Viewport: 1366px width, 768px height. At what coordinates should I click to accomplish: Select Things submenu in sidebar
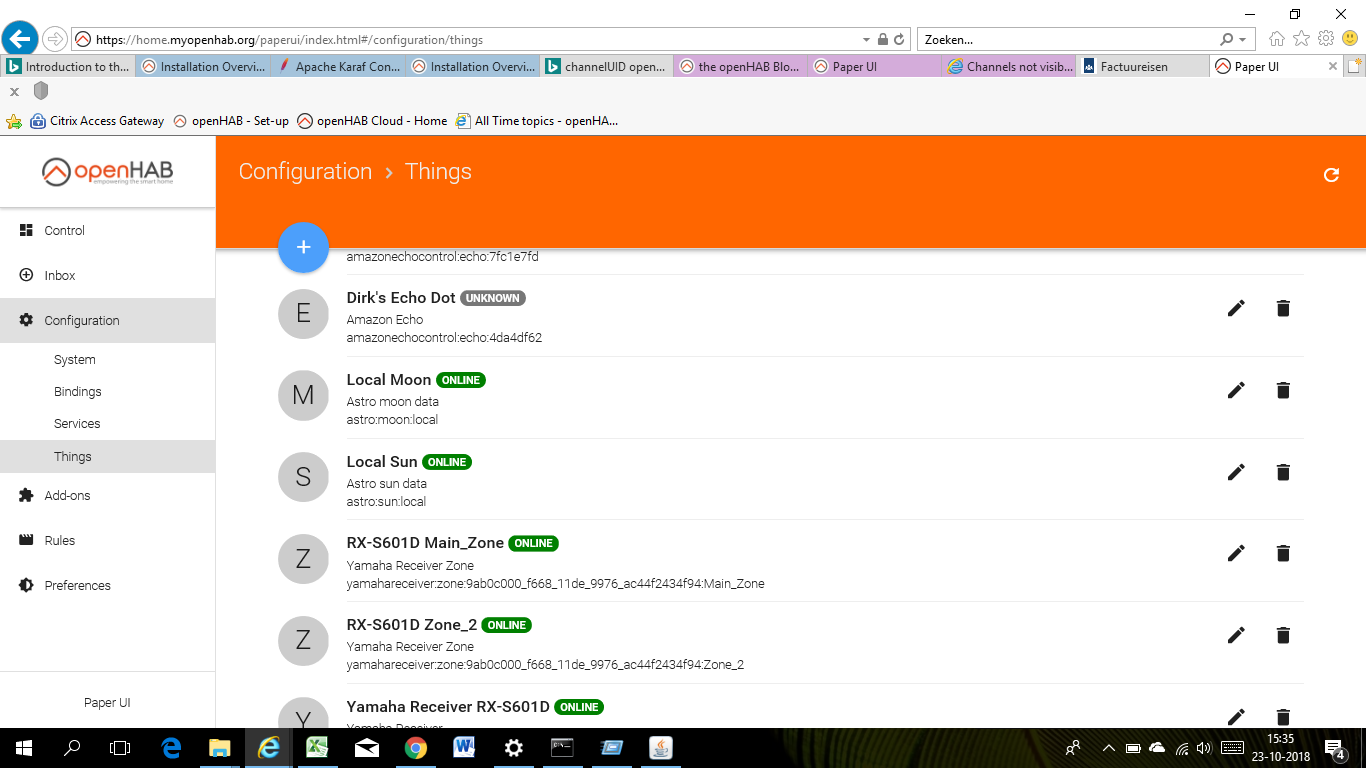tap(107, 456)
